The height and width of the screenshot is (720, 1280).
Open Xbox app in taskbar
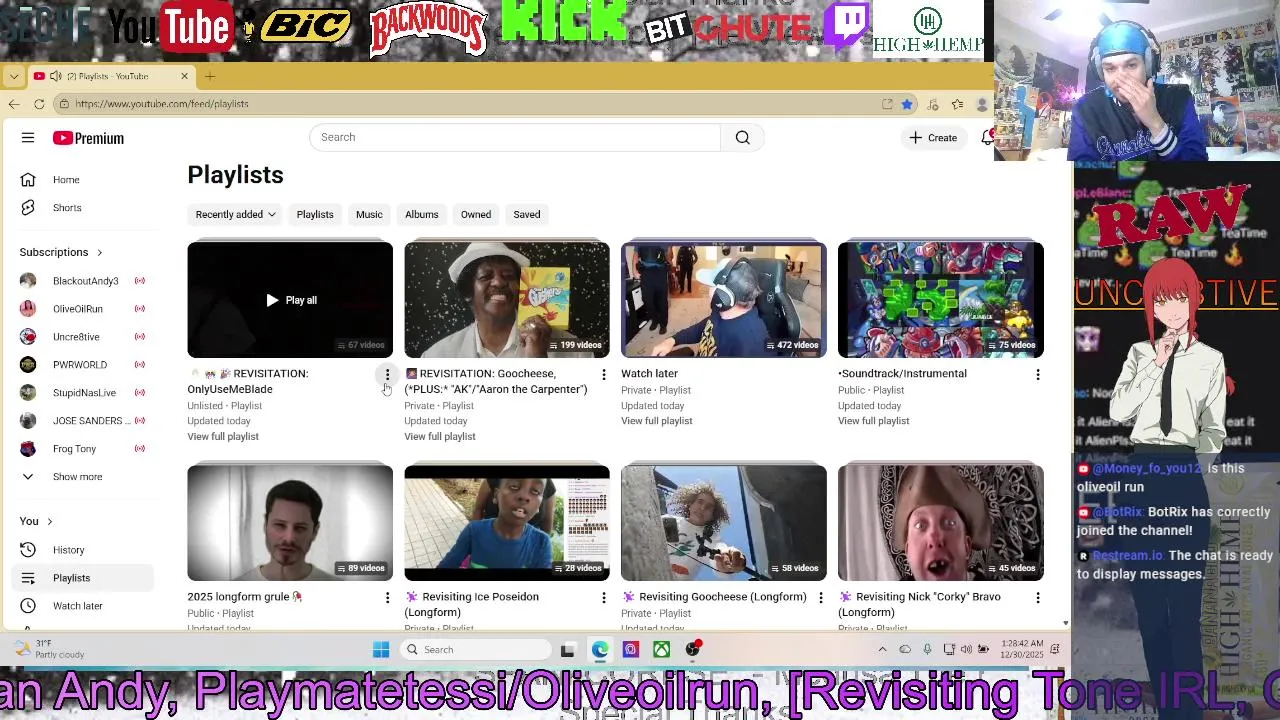(x=662, y=650)
